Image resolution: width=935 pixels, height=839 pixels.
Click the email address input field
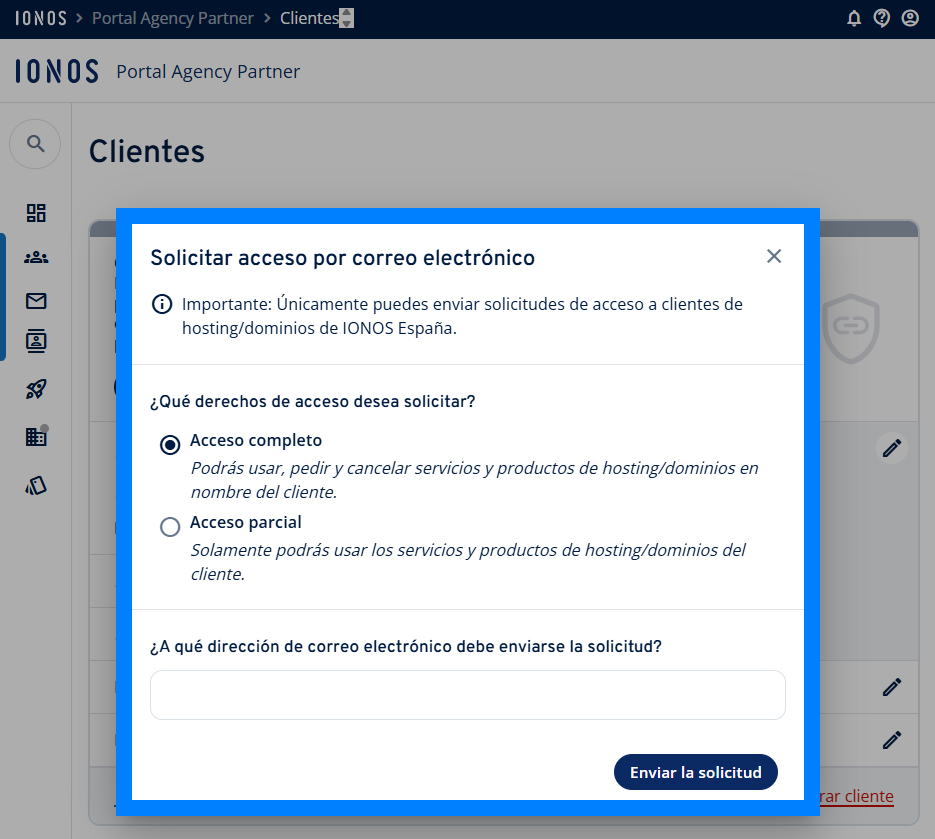pos(467,695)
